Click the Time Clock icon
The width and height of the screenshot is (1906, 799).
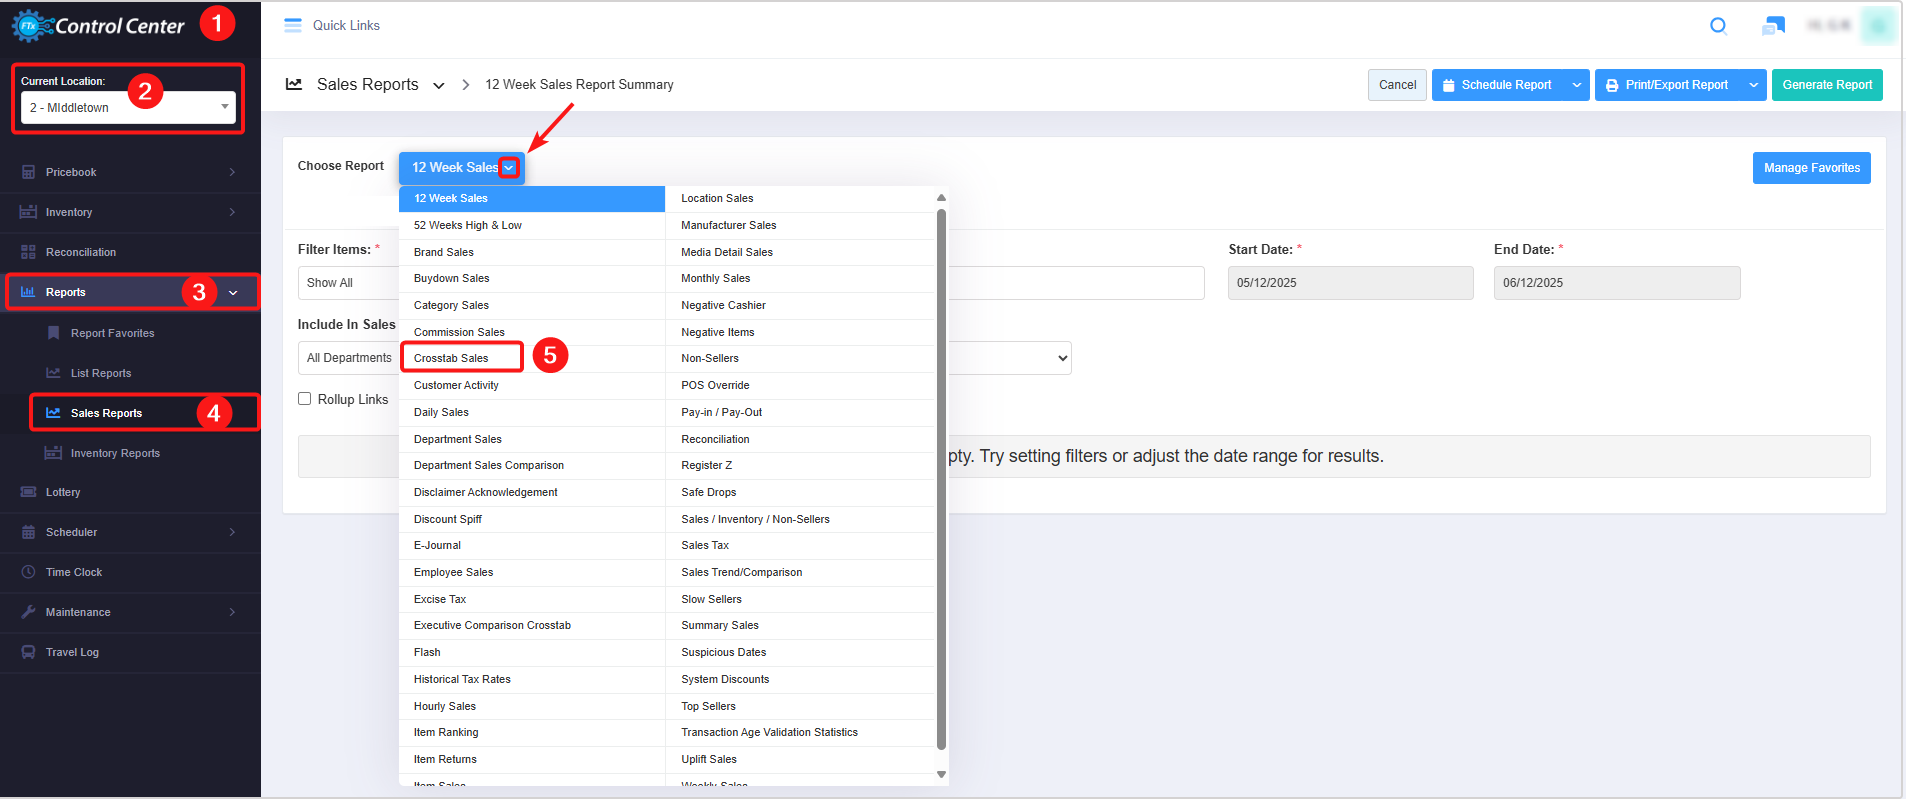point(28,572)
